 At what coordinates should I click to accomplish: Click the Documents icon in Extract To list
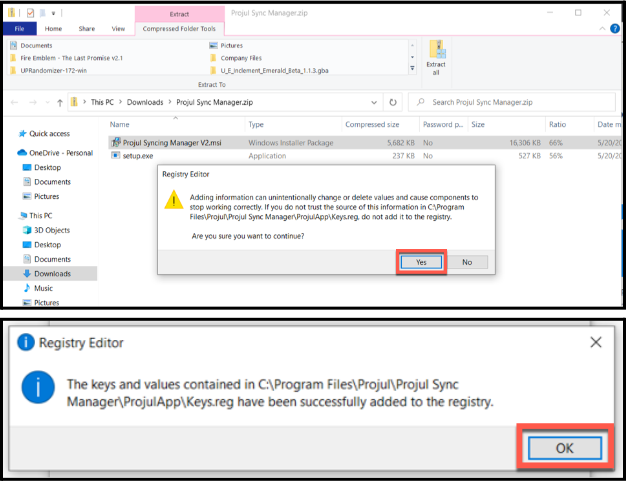point(14,45)
